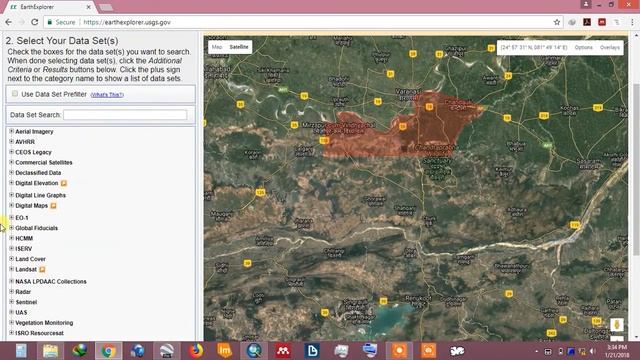Select Land Cover label
The image size is (640, 360).
pos(30,259)
